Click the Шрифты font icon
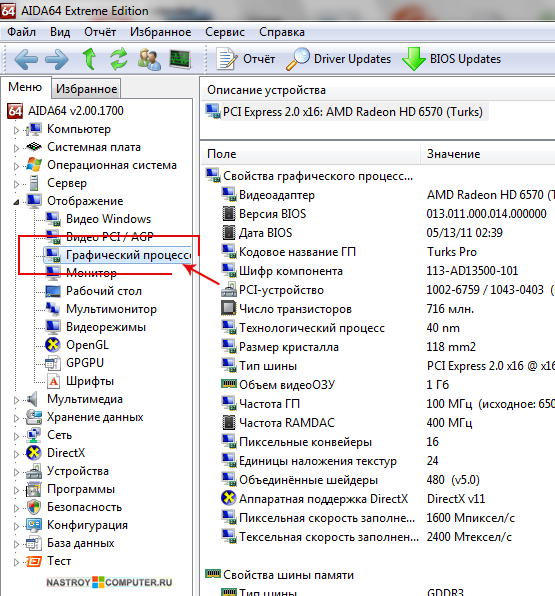This screenshot has width=555, height=596. coord(53,381)
